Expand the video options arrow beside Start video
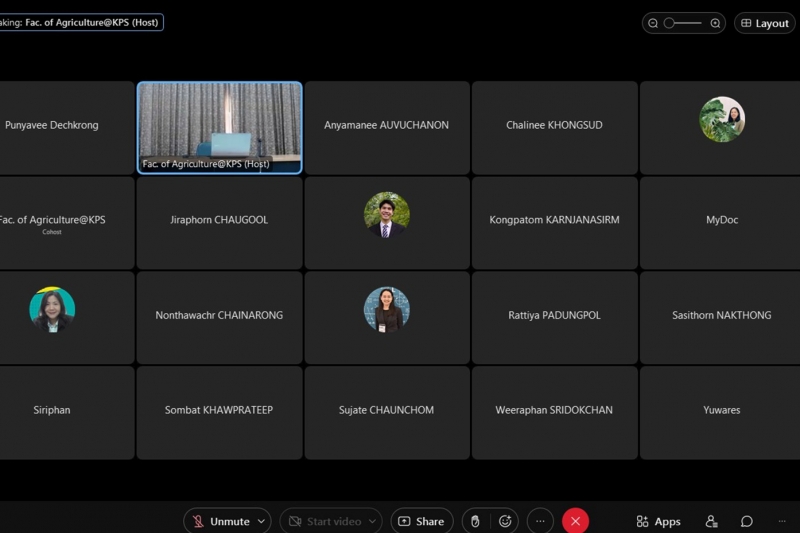This screenshot has width=800, height=533. point(372,521)
